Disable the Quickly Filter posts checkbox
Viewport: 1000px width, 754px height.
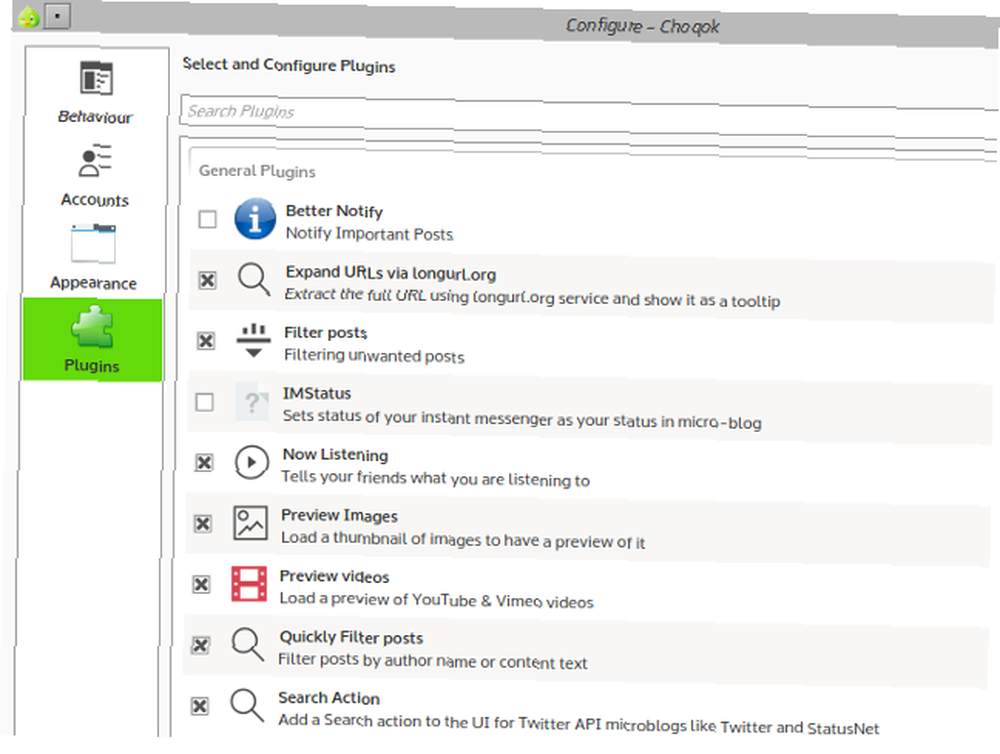[x=201, y=645]
